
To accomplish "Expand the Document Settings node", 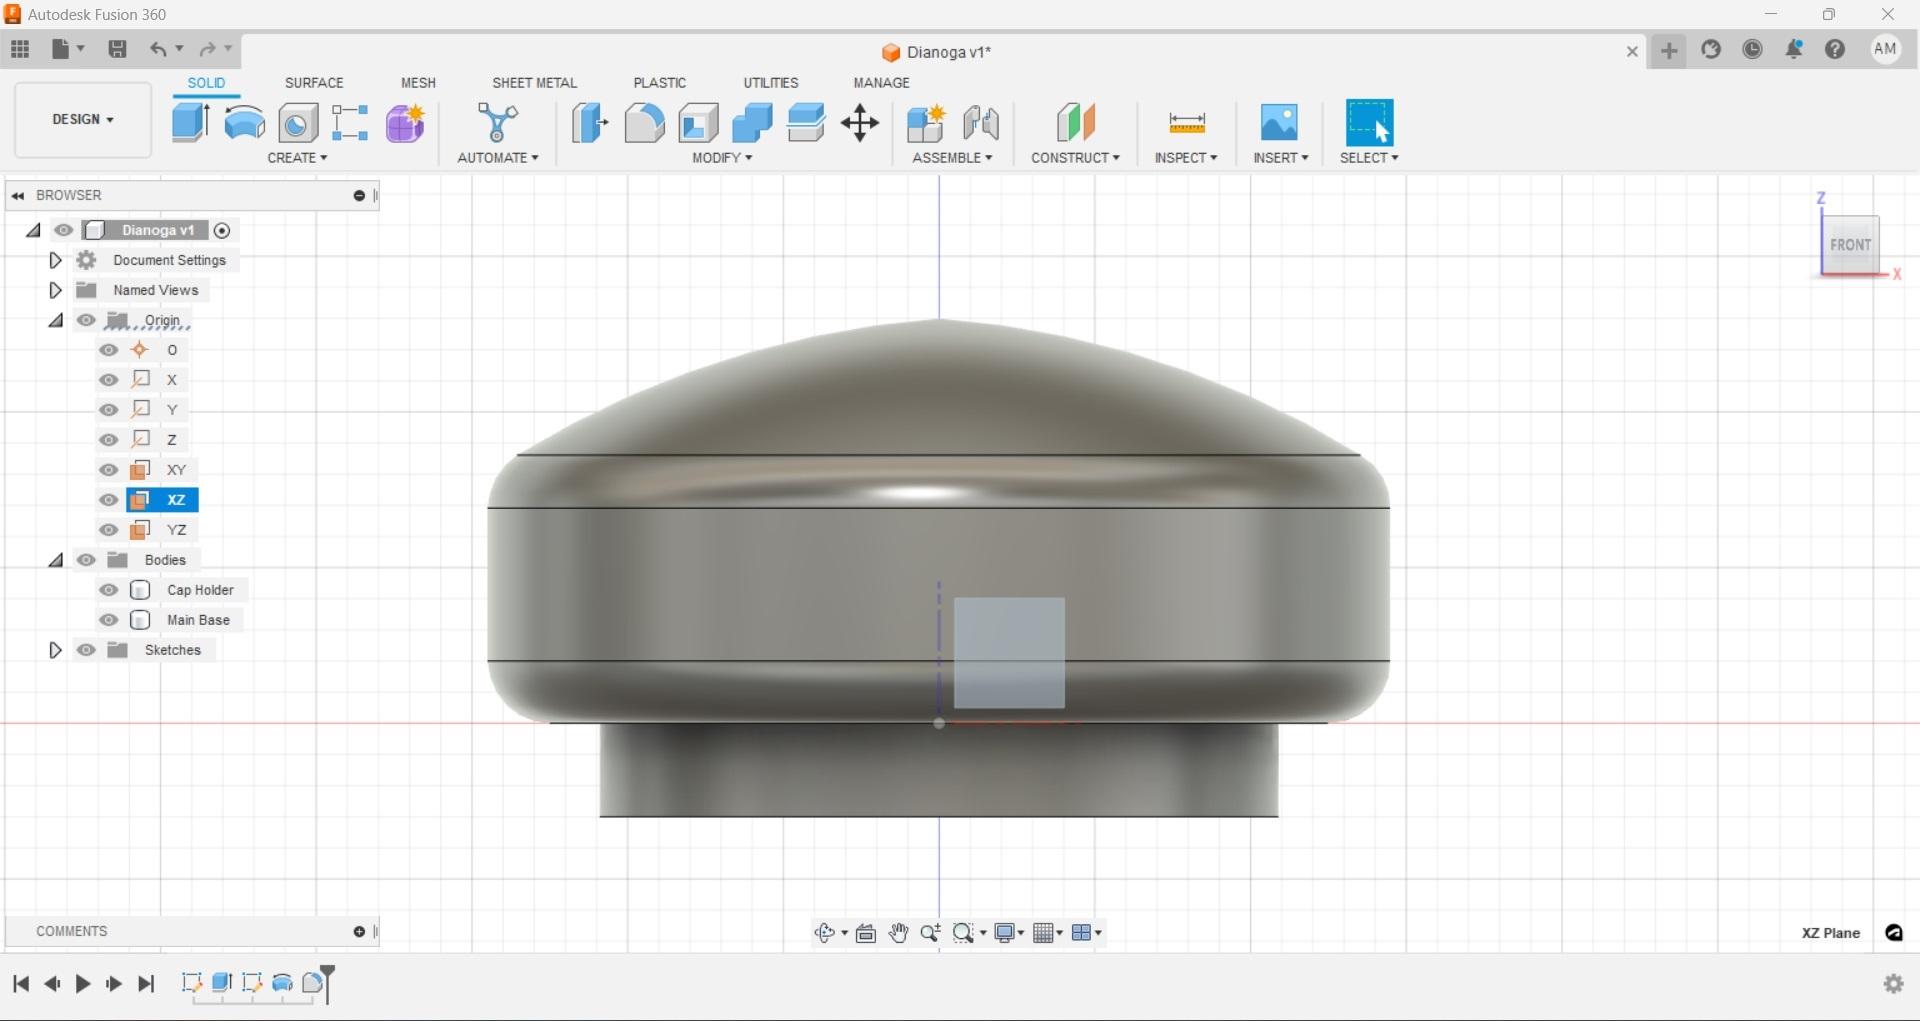I will [x=56, y=260].
